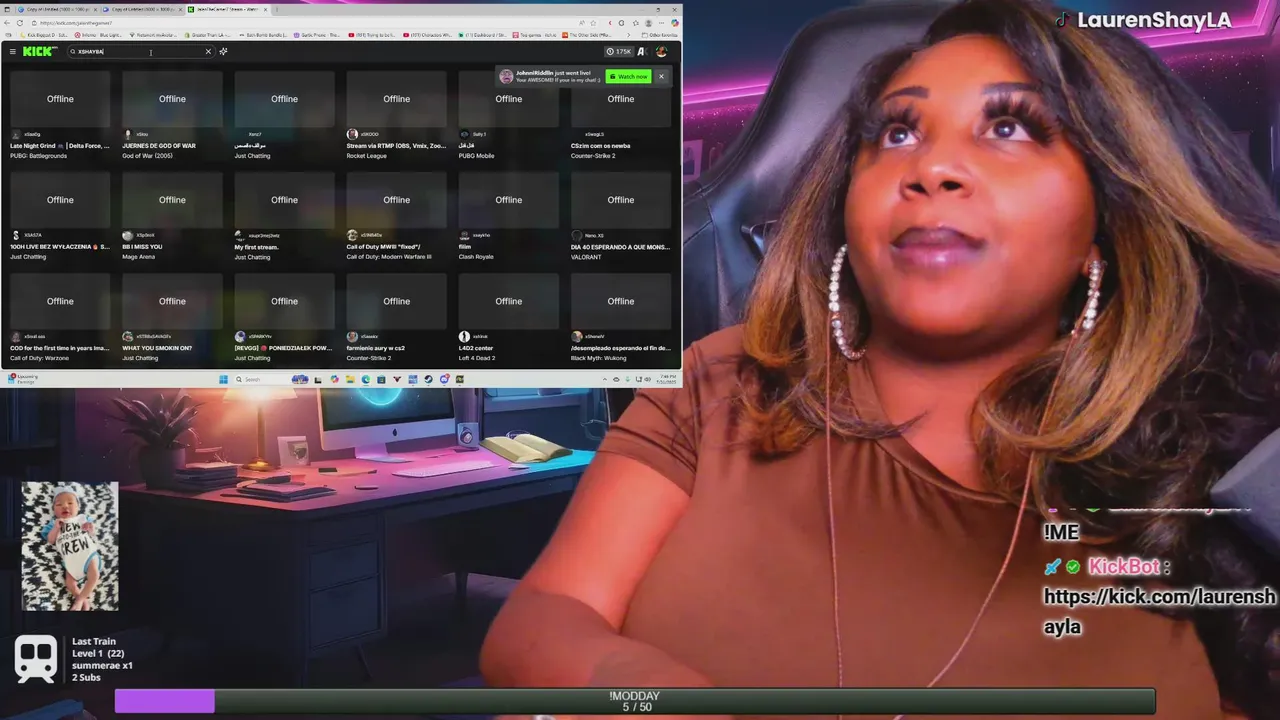1280x720 pixels.
Task: Open the PUBG Mobile category link
Action: [x=476, y=156]
